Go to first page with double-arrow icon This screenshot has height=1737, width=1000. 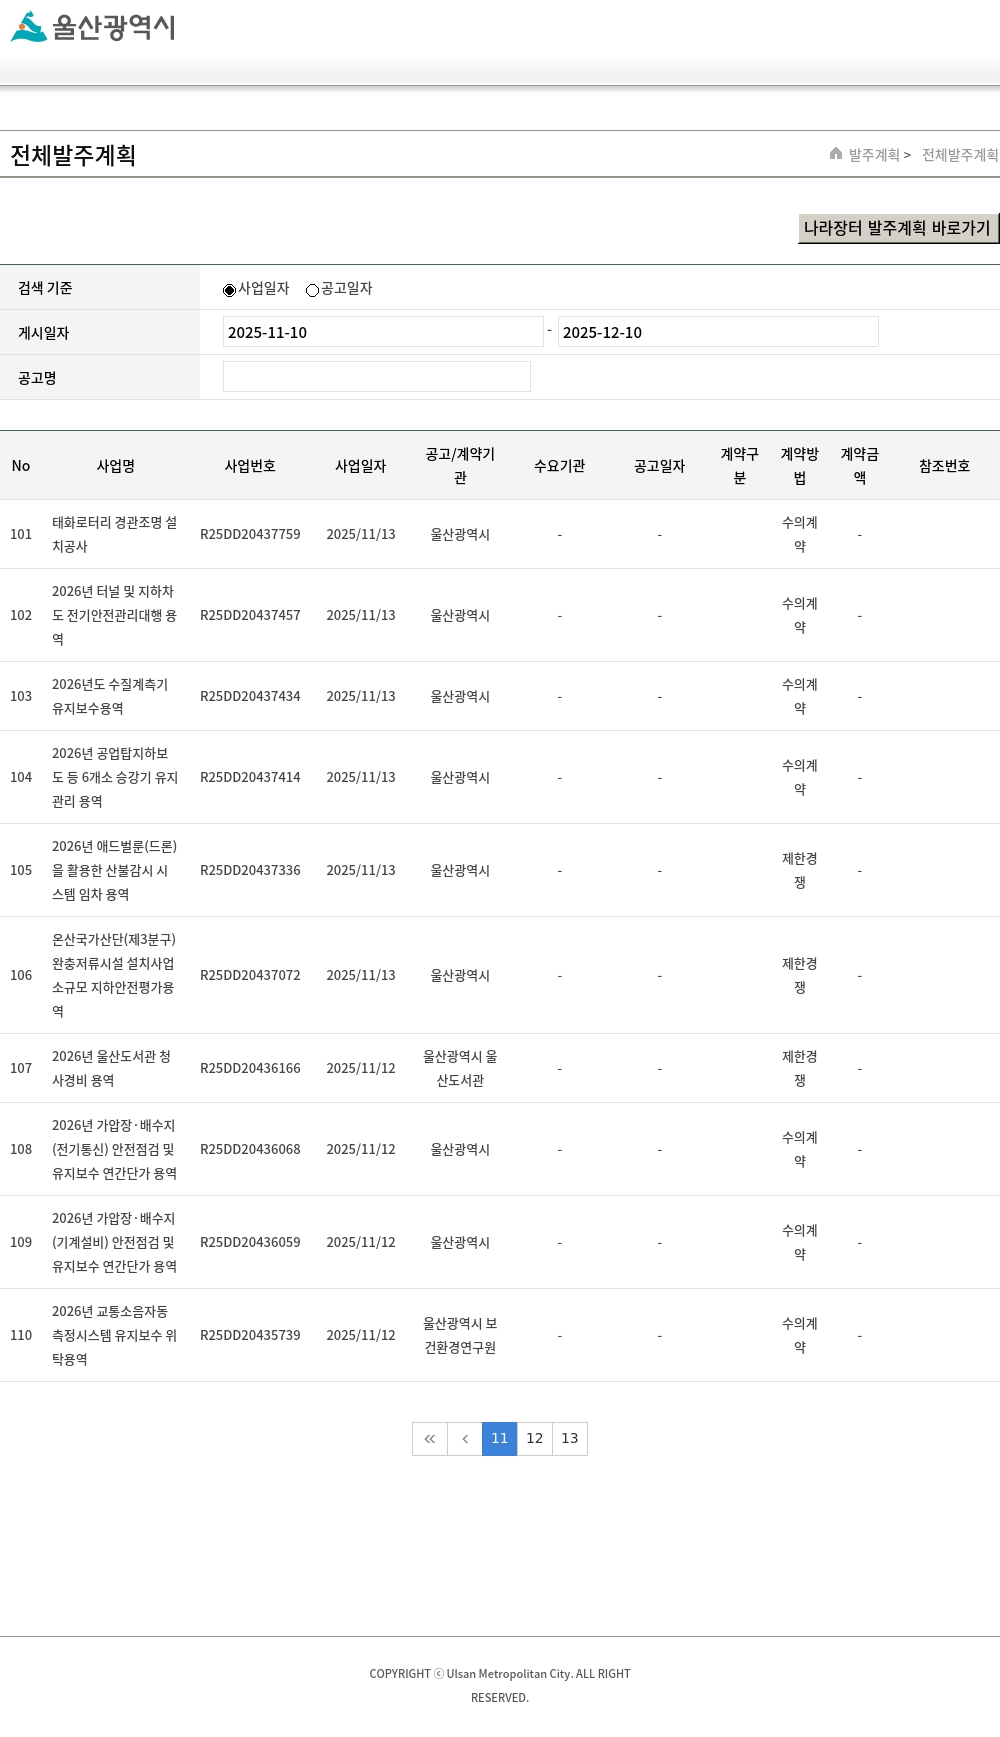[430, 1439]
